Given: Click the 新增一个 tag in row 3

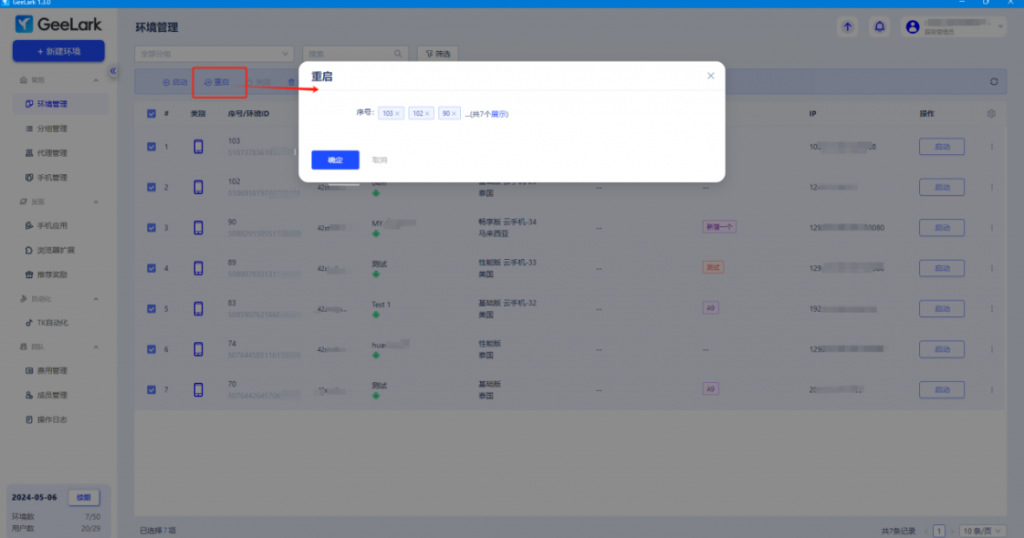Looking at the screenshot, I should 719,227.
